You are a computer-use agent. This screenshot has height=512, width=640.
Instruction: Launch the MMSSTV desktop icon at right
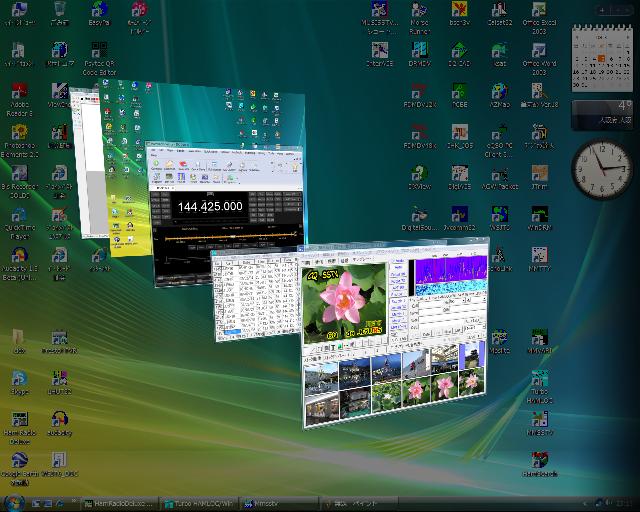click(x=540, y=423)
